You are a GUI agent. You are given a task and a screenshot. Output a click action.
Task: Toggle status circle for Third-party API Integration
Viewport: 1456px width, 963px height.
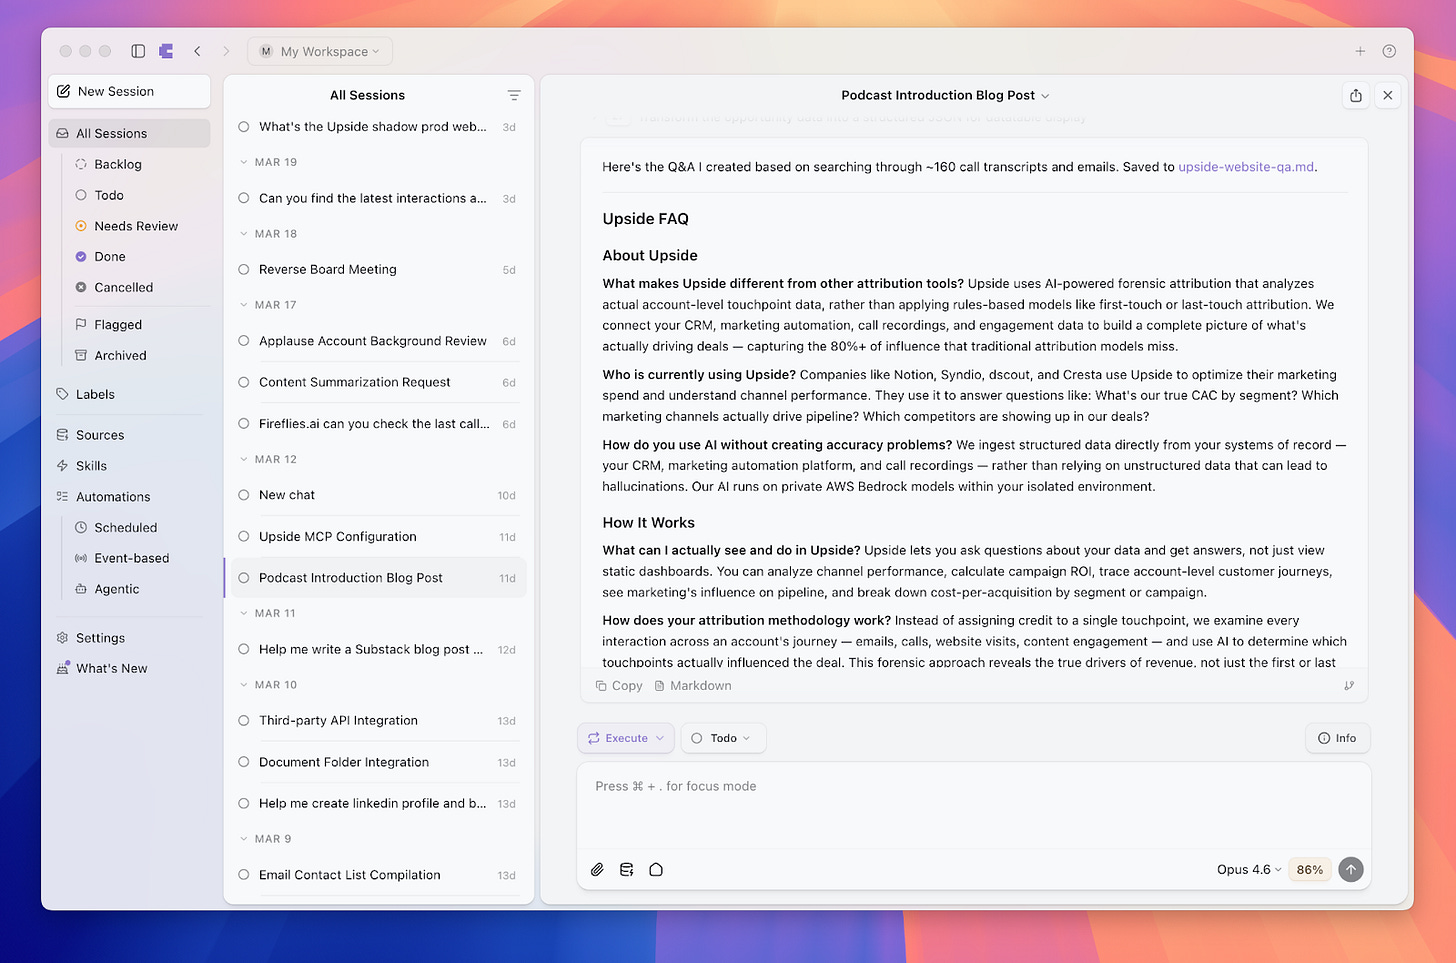[x=243, y=720]
